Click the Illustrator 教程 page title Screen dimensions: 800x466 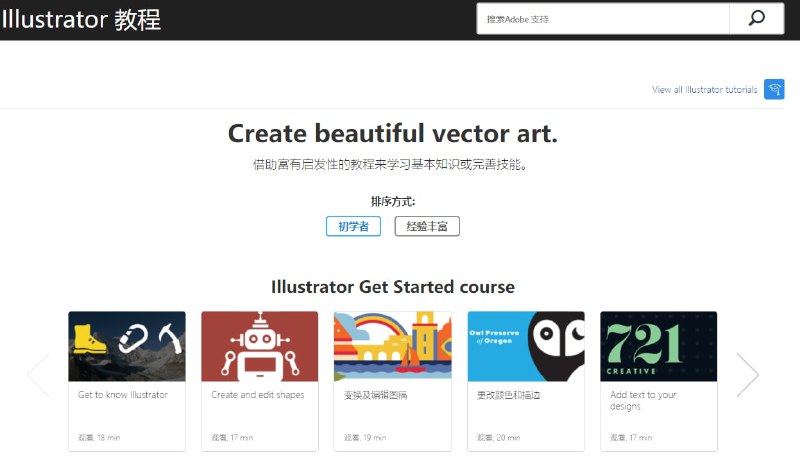click(x=81, y=19)
